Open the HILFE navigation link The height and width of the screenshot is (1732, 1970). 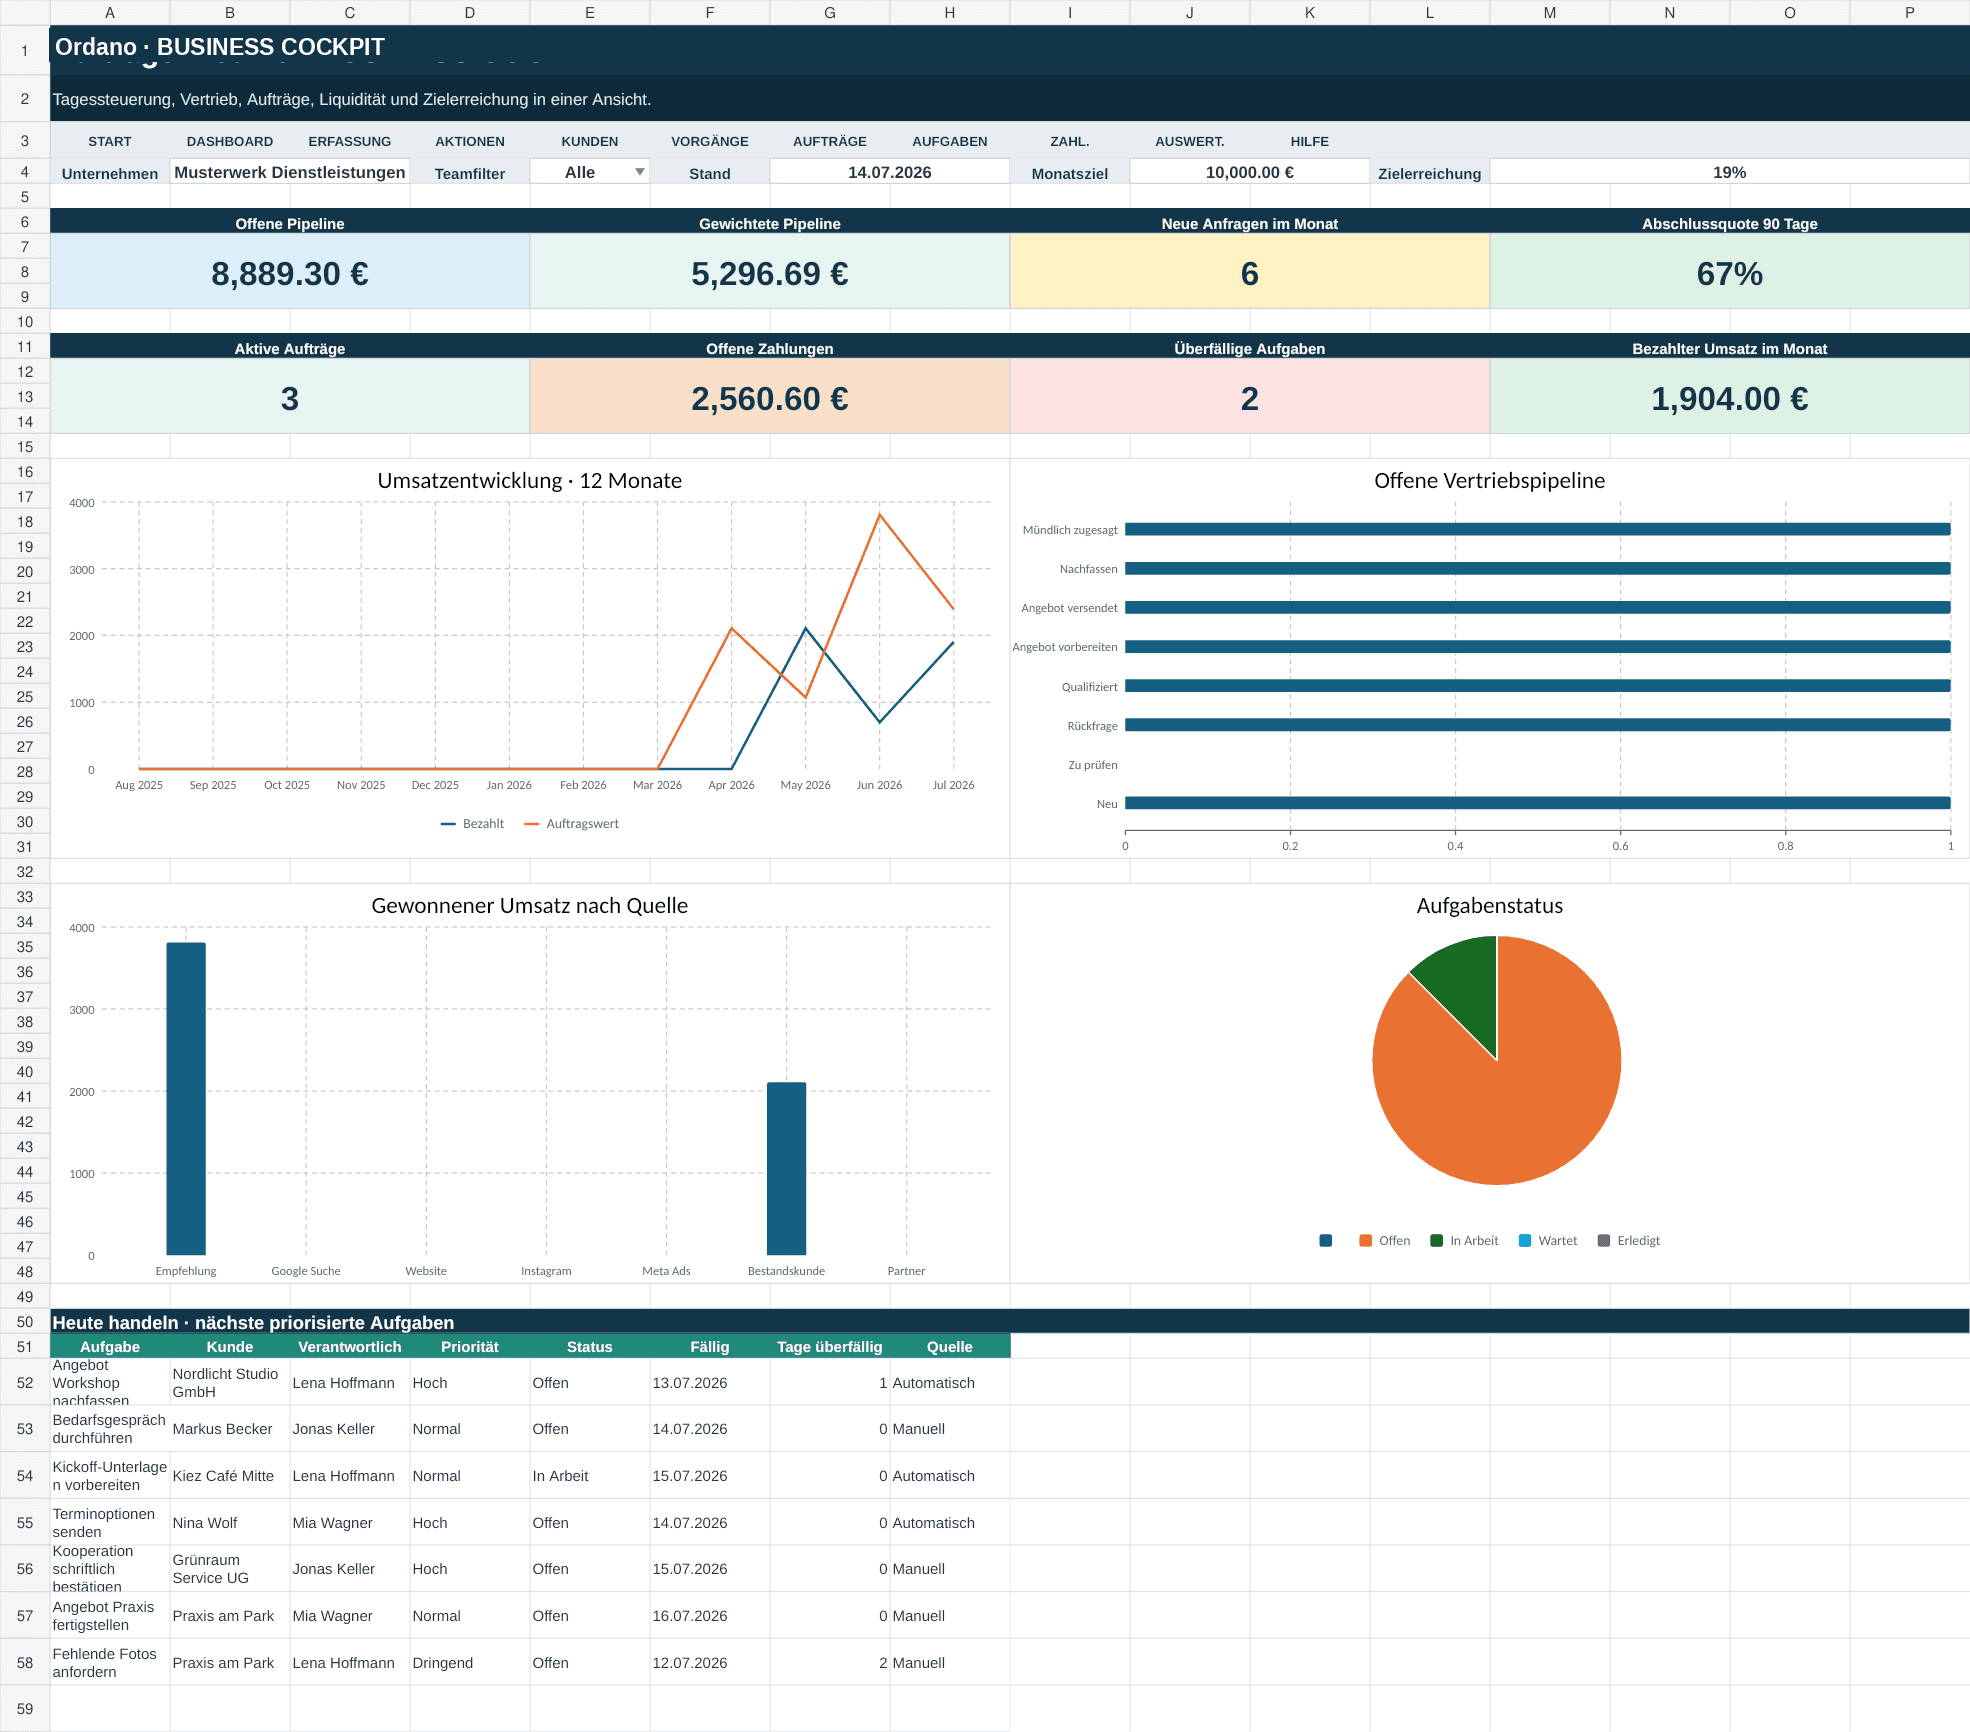coord(1310,141)
